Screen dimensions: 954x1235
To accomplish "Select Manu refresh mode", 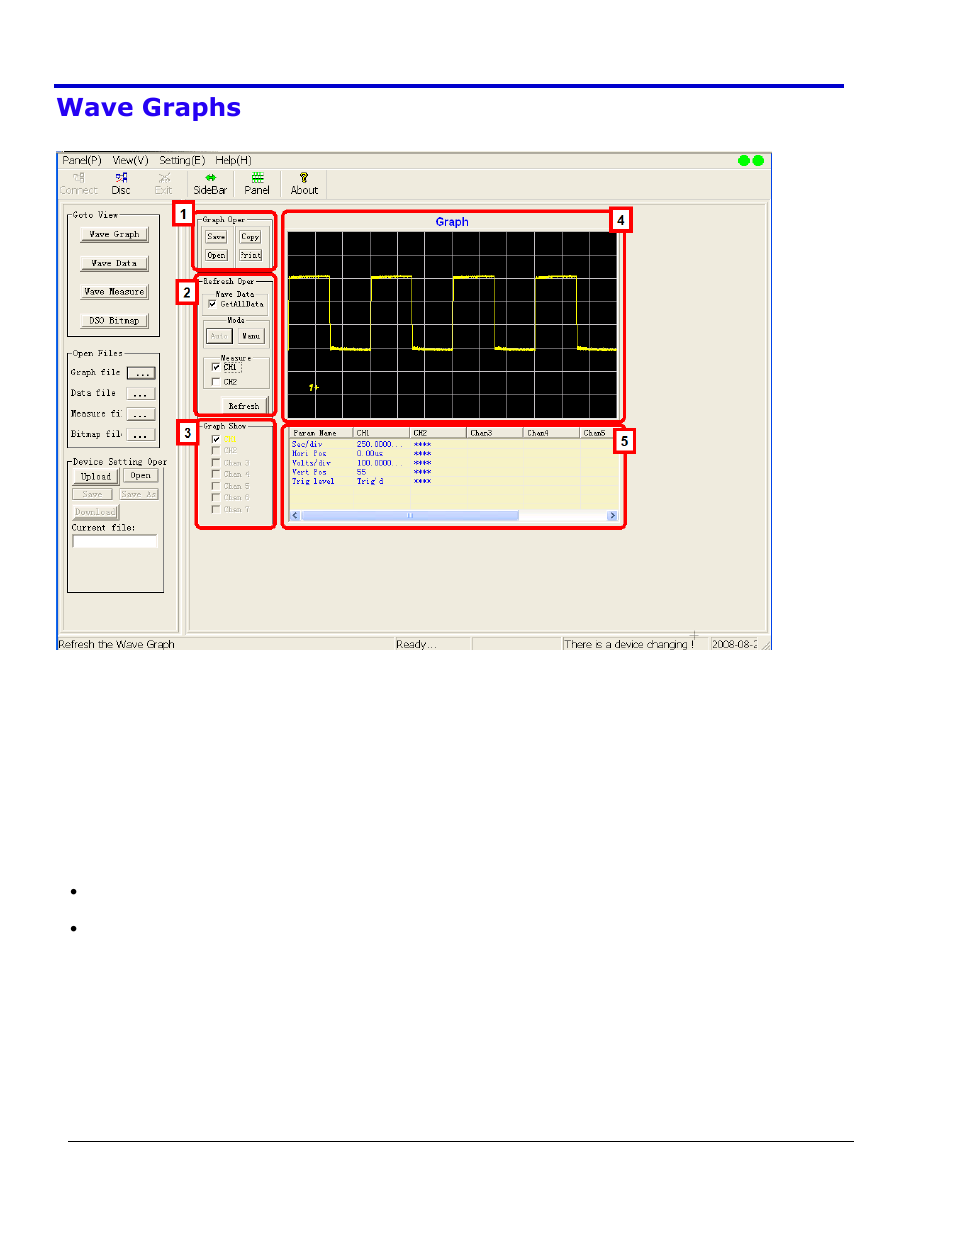I will point(251,336).
